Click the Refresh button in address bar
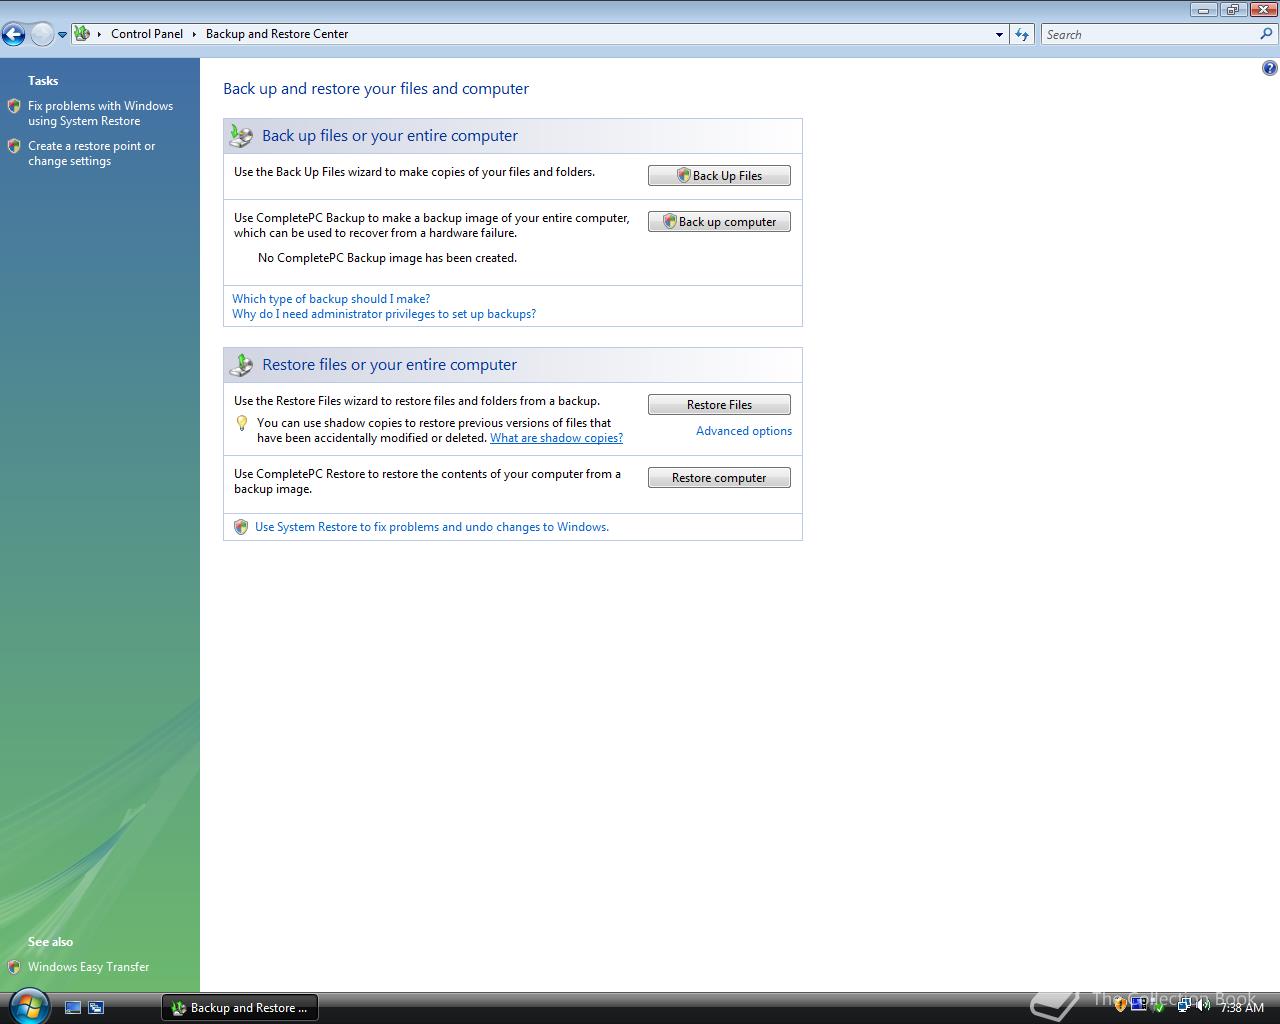 pos(1021,35)
